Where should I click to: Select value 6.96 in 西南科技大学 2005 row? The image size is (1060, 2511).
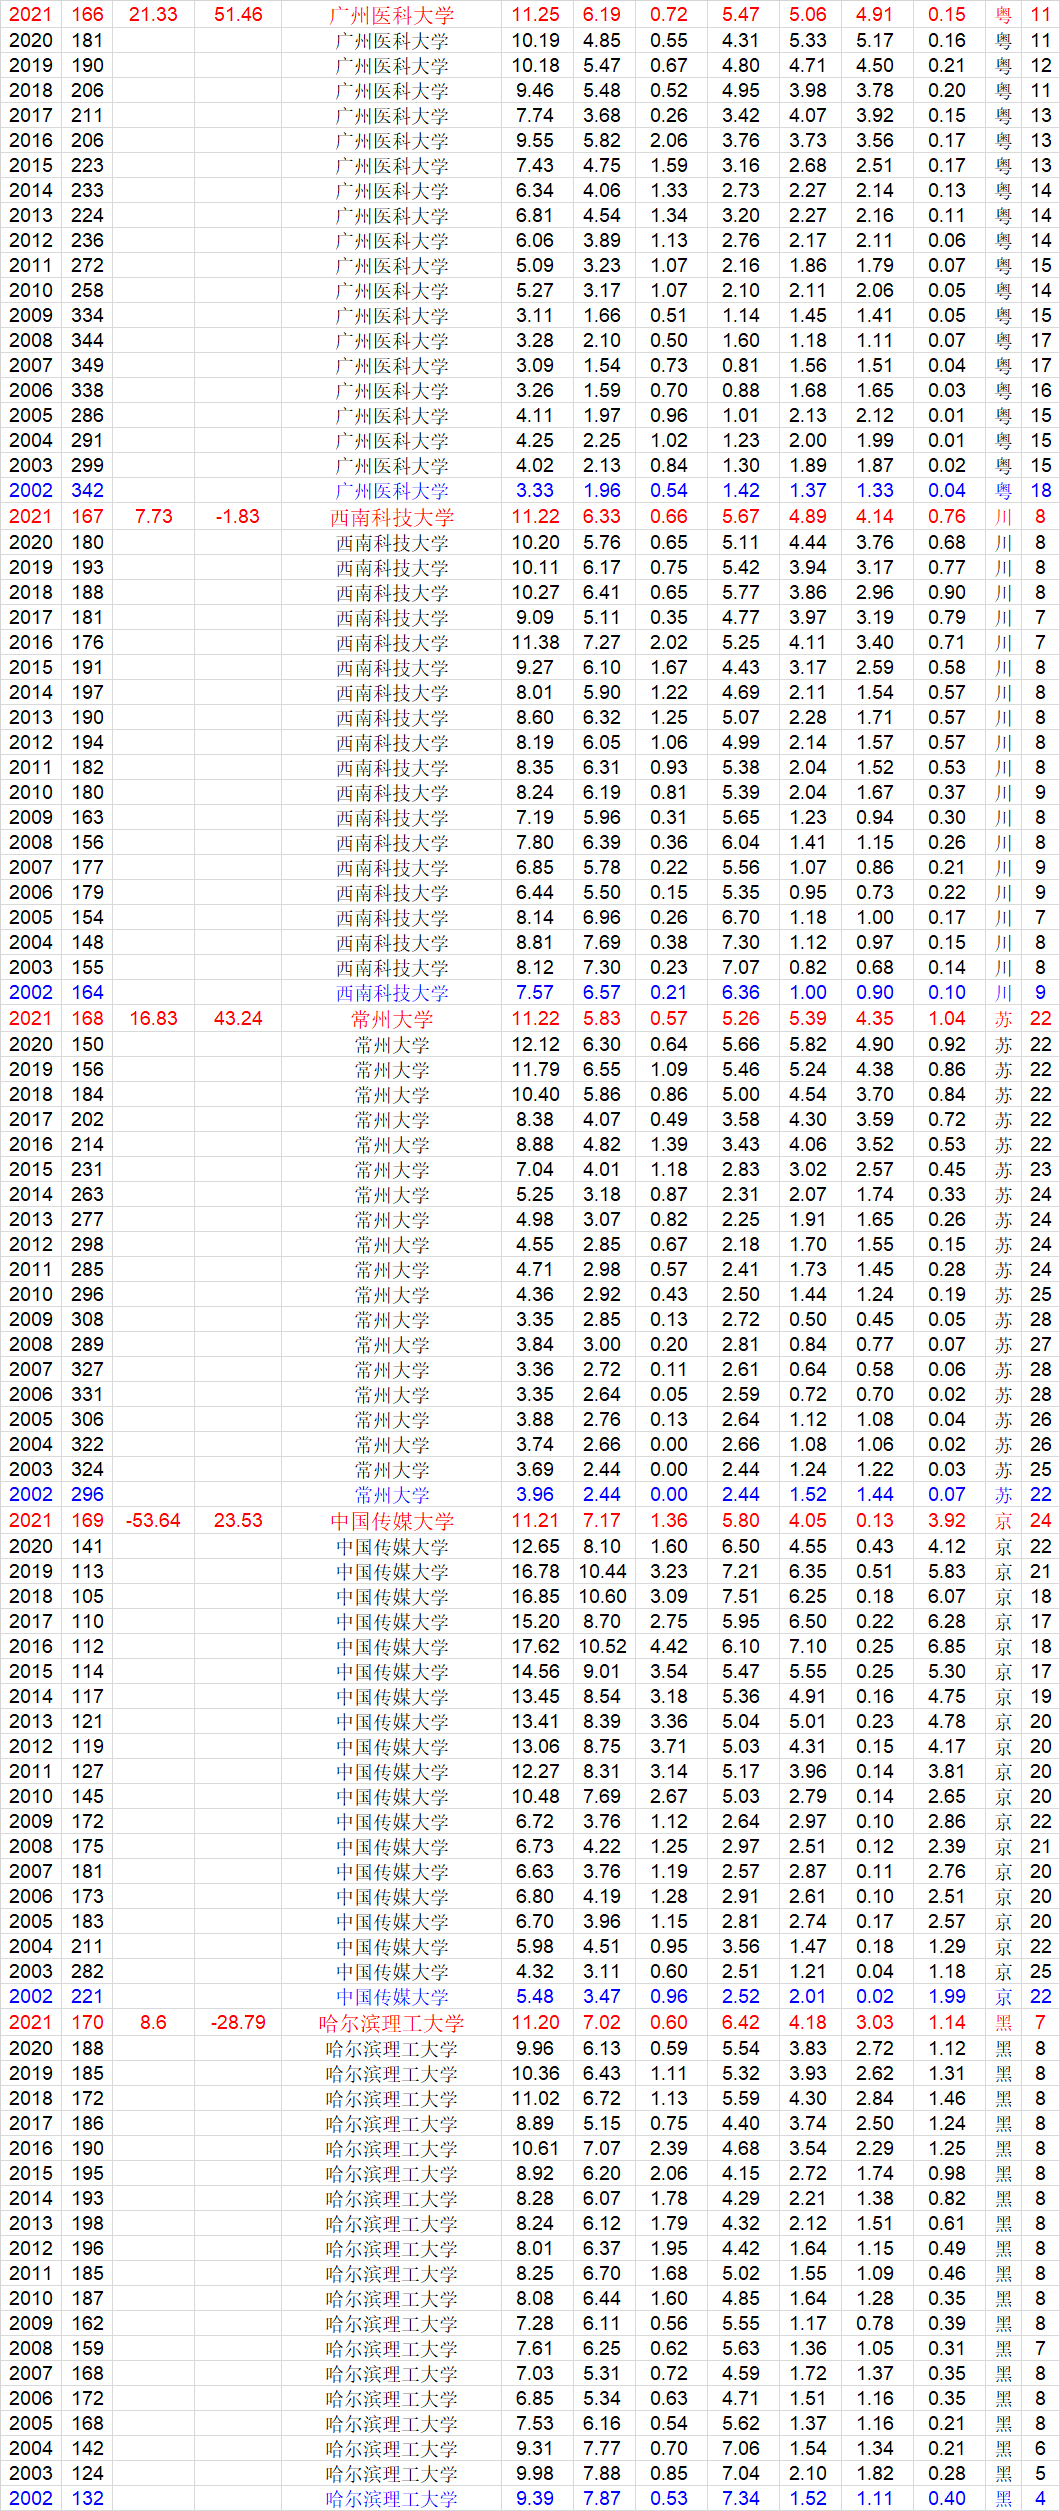(602, 917)
